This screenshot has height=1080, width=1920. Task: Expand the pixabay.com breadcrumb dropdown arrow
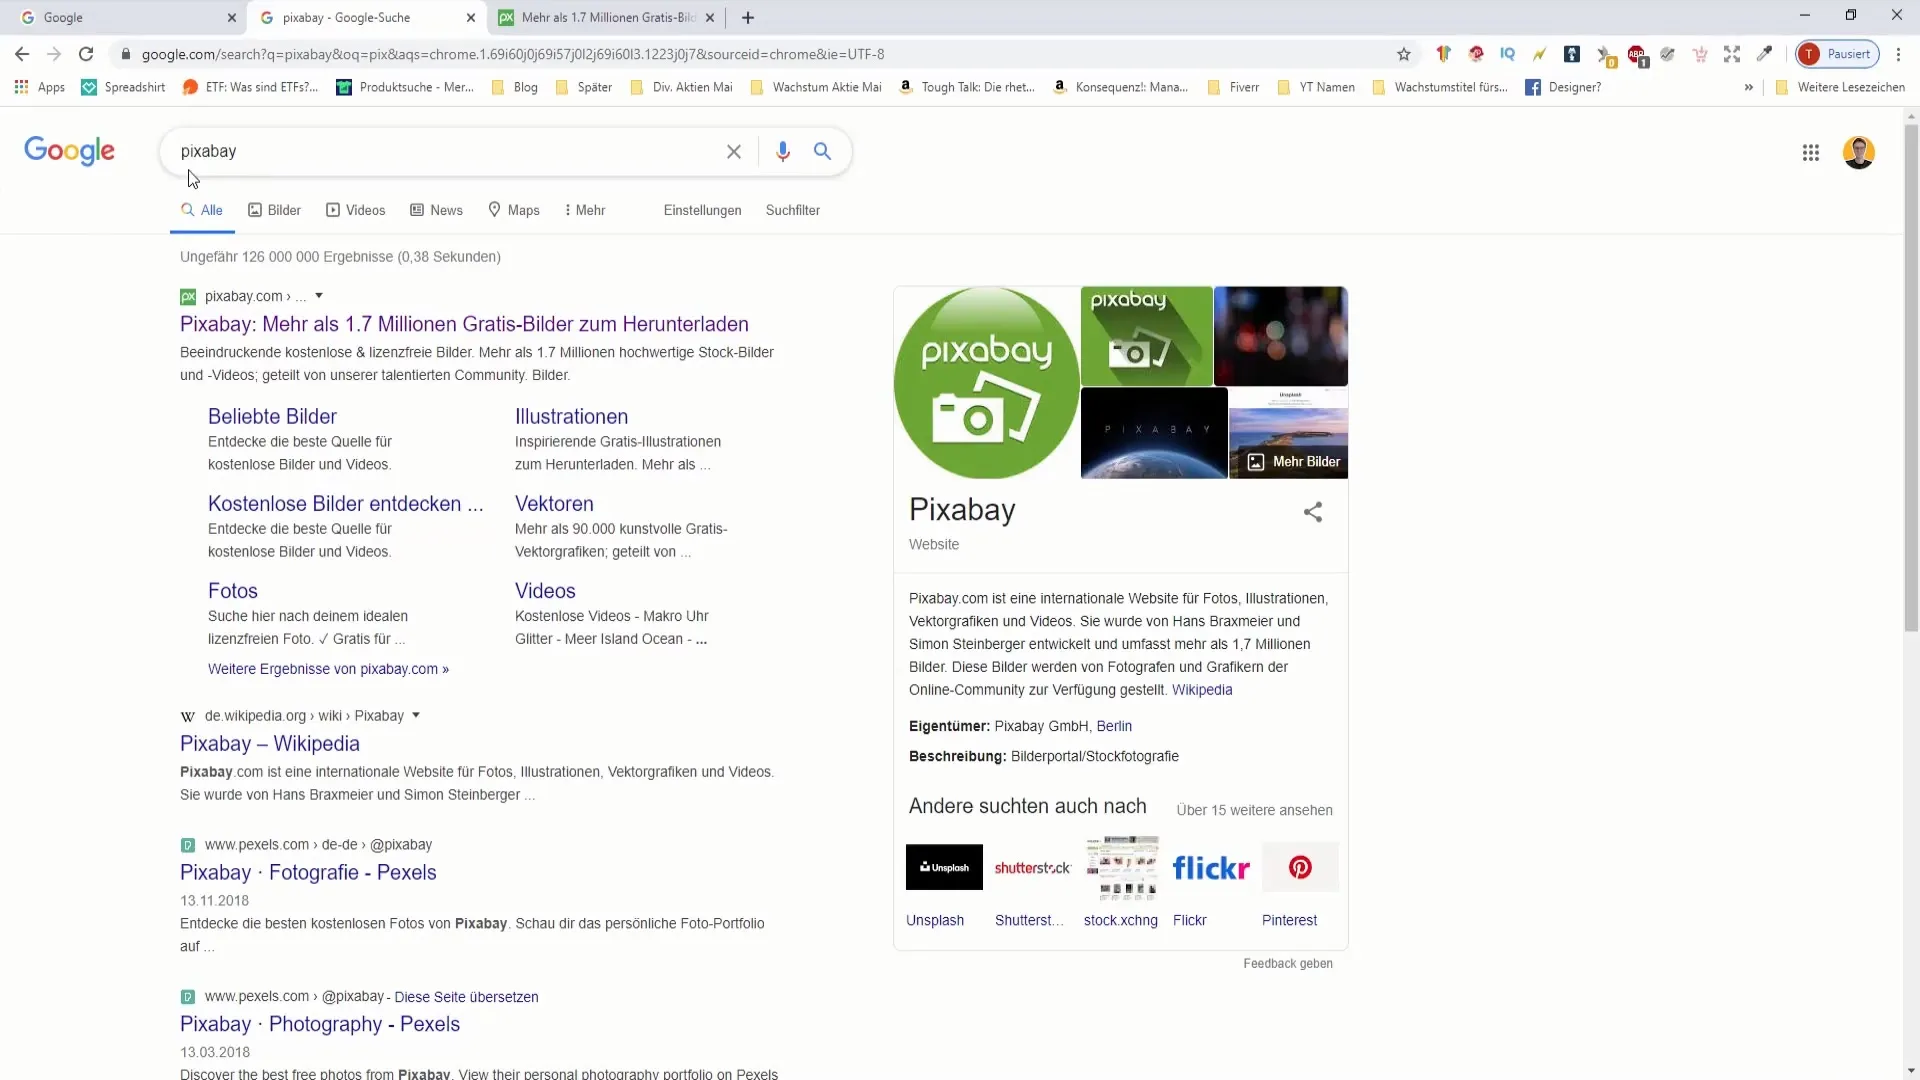[x=318, y=295]
